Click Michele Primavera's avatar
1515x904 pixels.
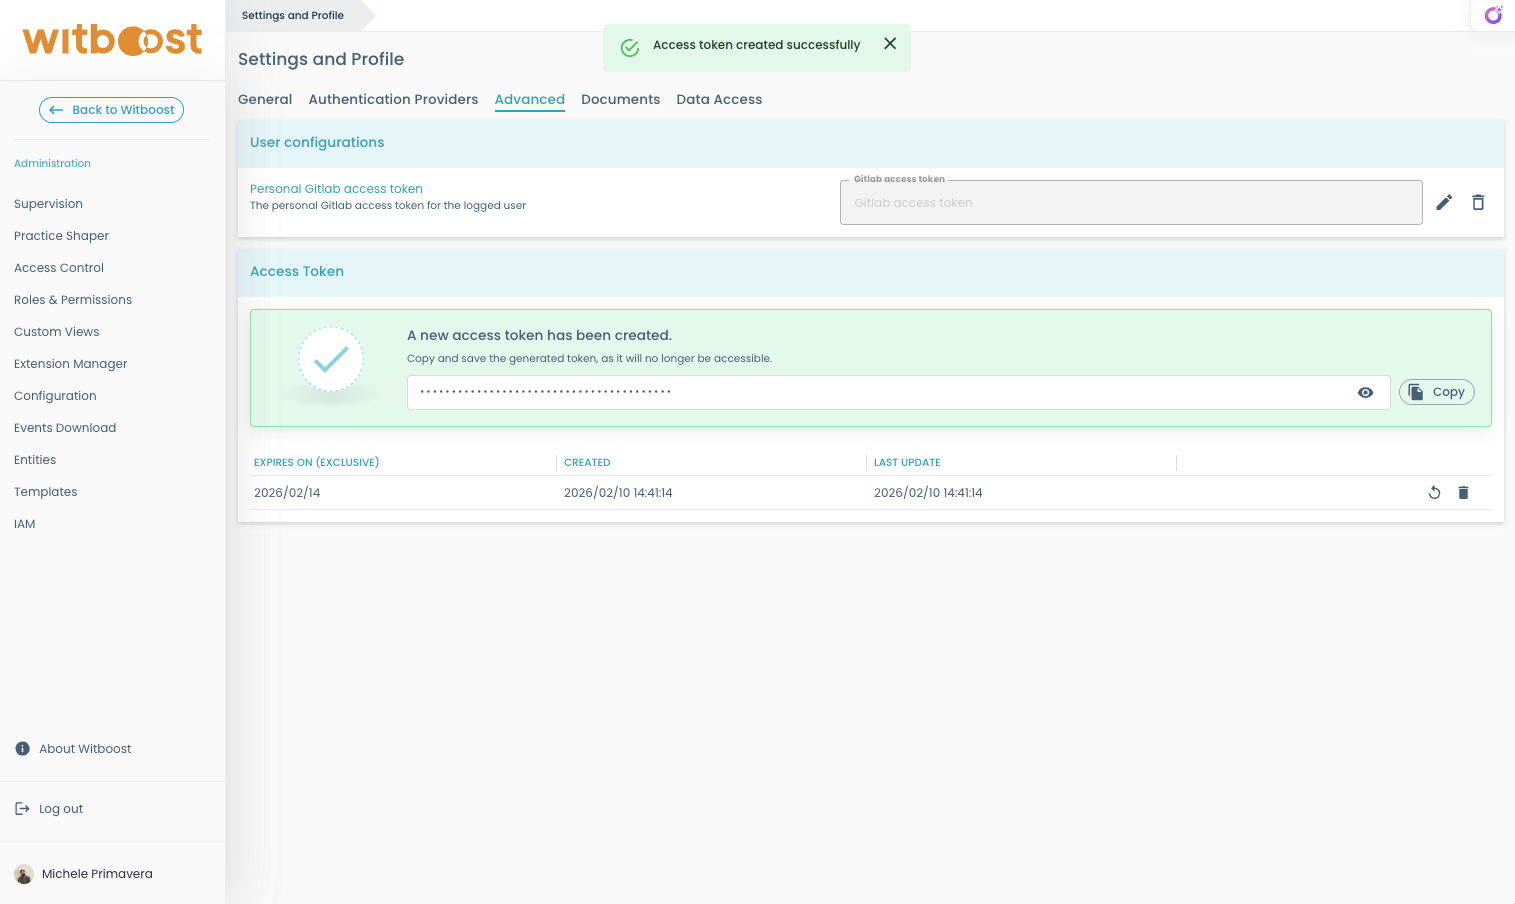[x=23, y=873]
